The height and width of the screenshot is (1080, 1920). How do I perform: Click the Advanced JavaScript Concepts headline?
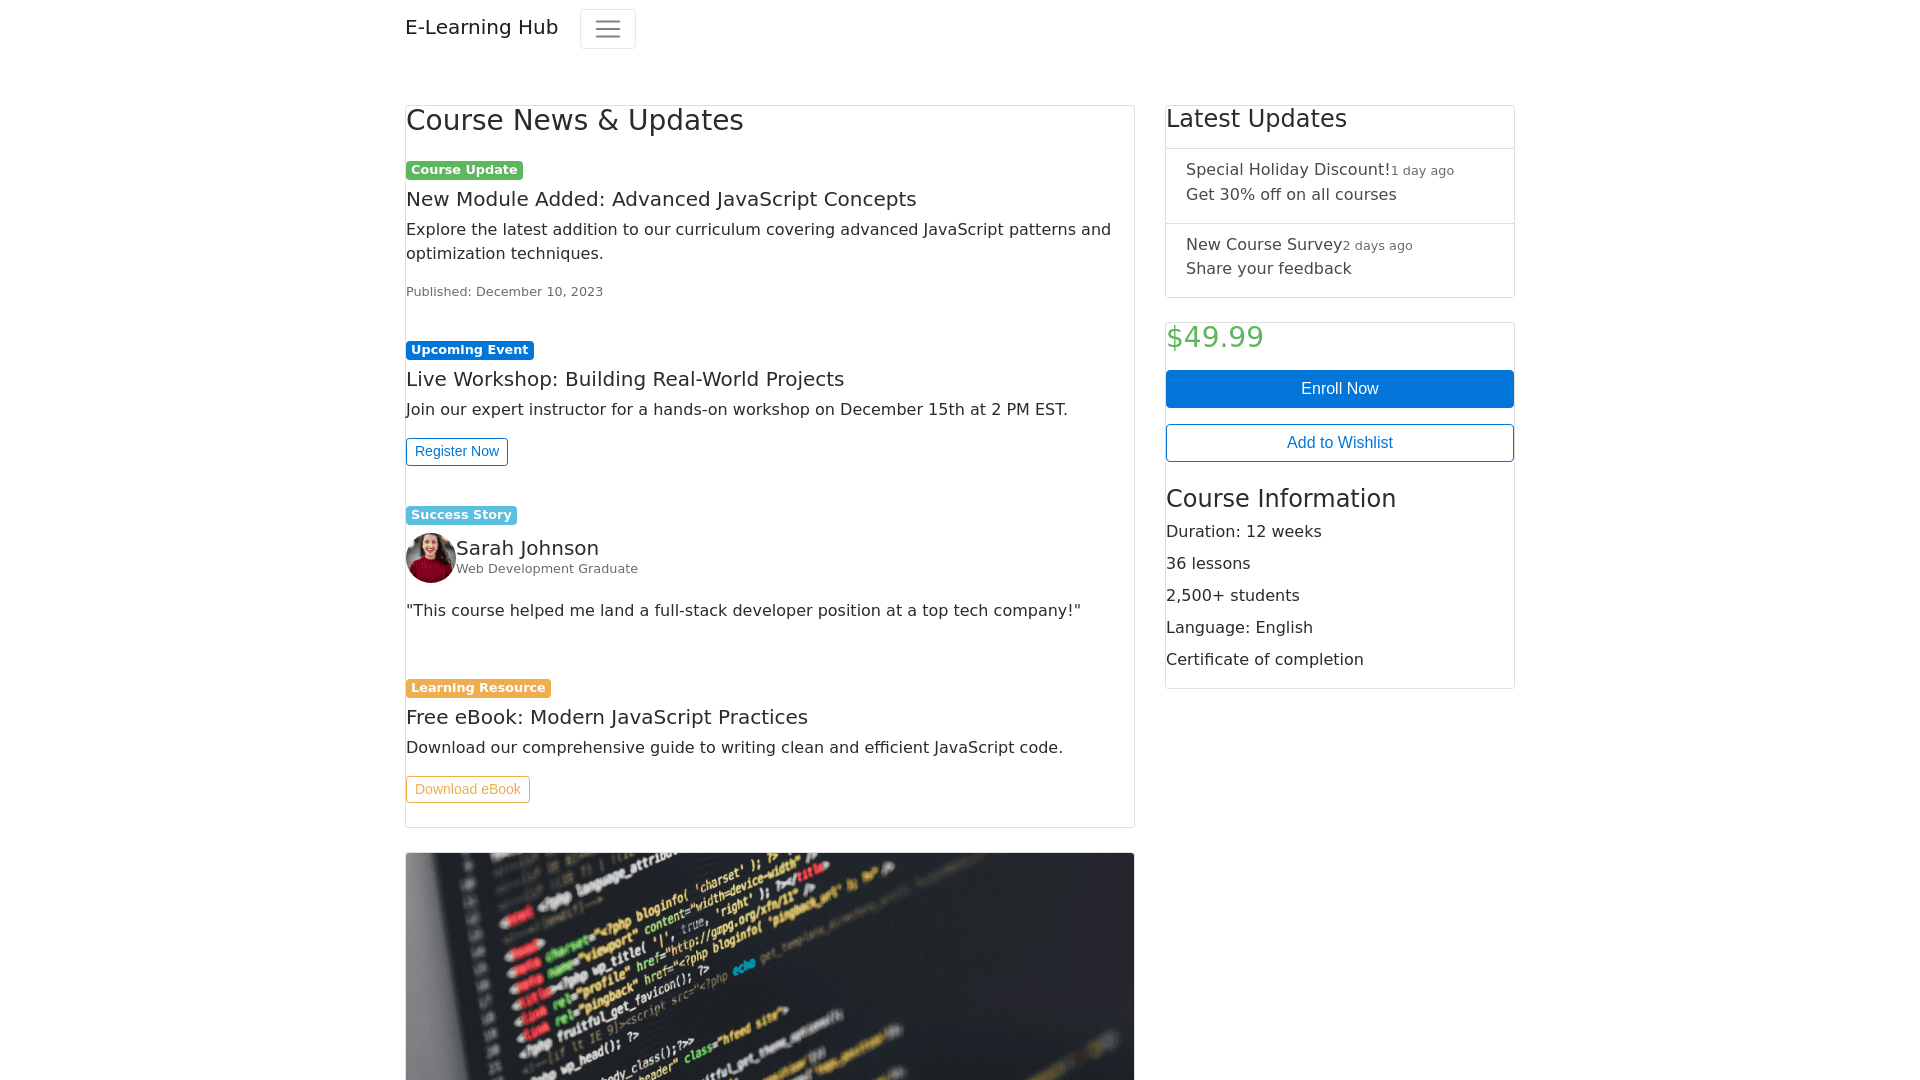click(660, 200)
